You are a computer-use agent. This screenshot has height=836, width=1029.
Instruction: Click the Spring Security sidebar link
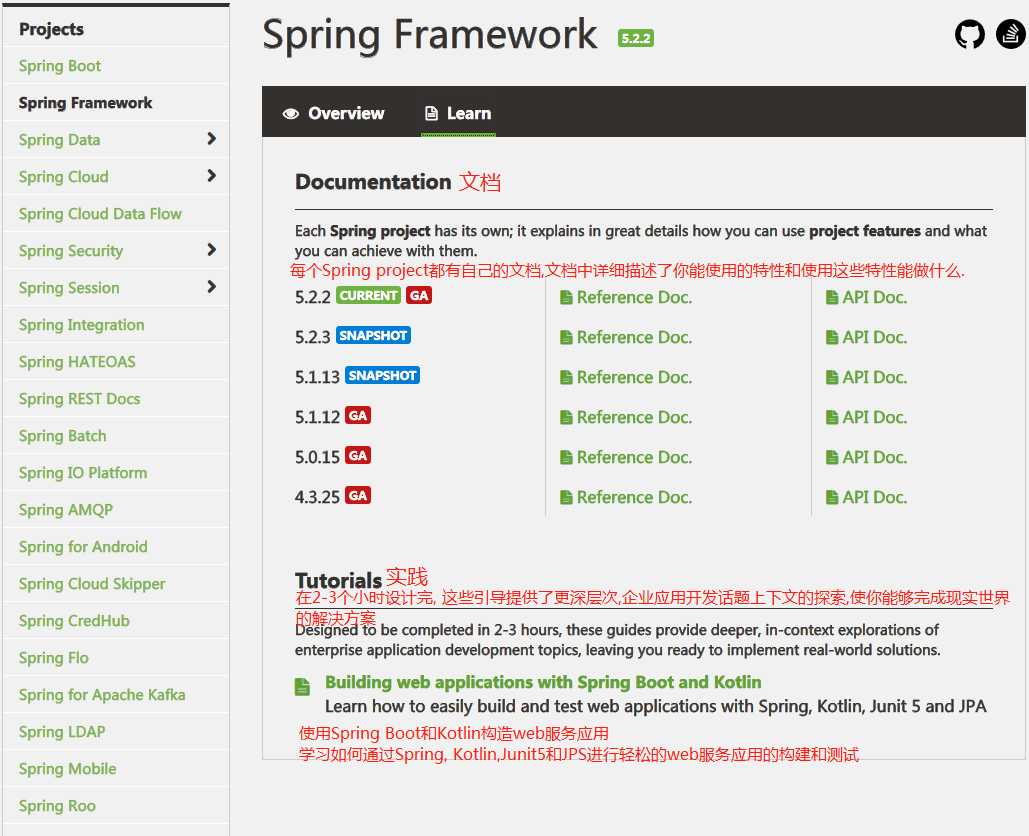coord(71,251)
